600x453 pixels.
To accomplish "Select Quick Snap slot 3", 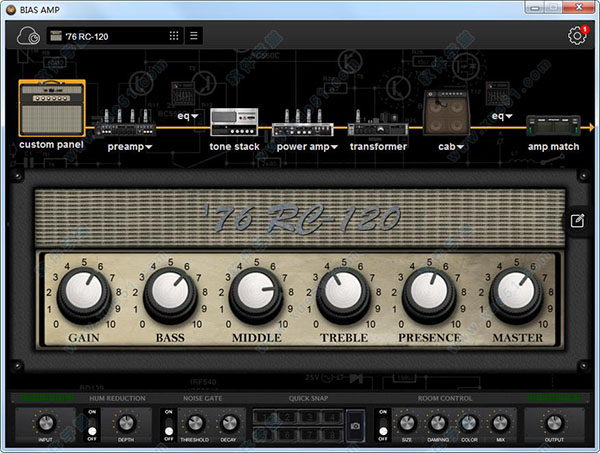I will tap(310, 417).
